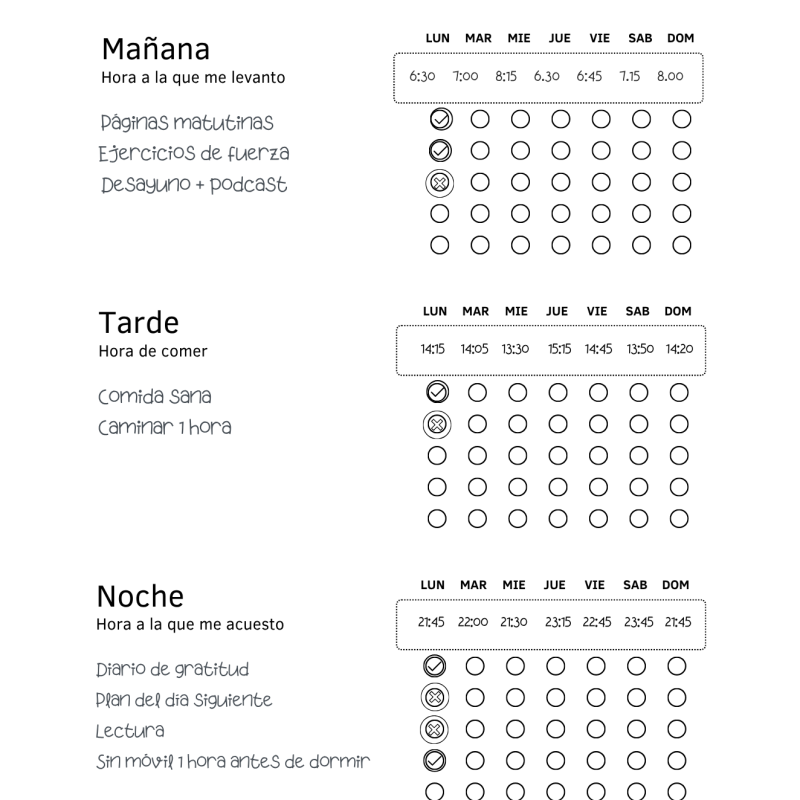Toggle Monday cross for Plan del día siguiente

coord(435,697)
